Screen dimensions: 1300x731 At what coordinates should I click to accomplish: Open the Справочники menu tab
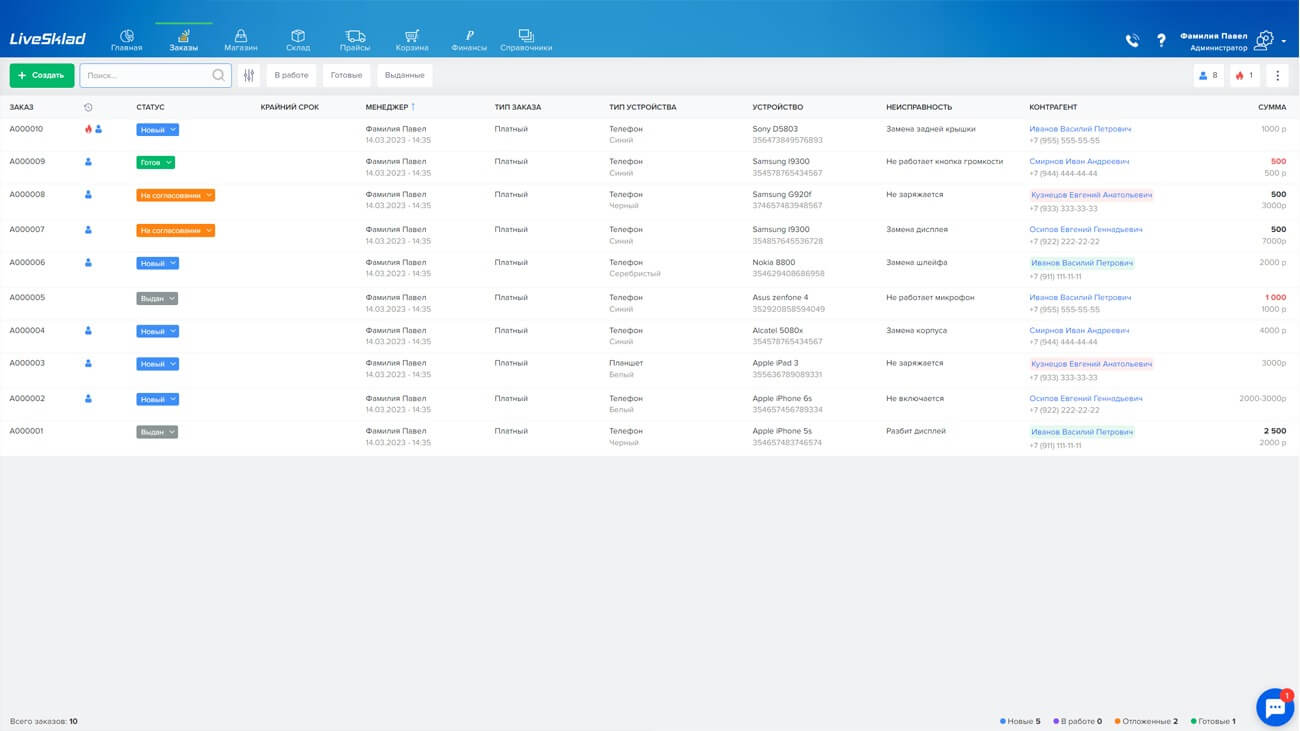click(526, 40)
